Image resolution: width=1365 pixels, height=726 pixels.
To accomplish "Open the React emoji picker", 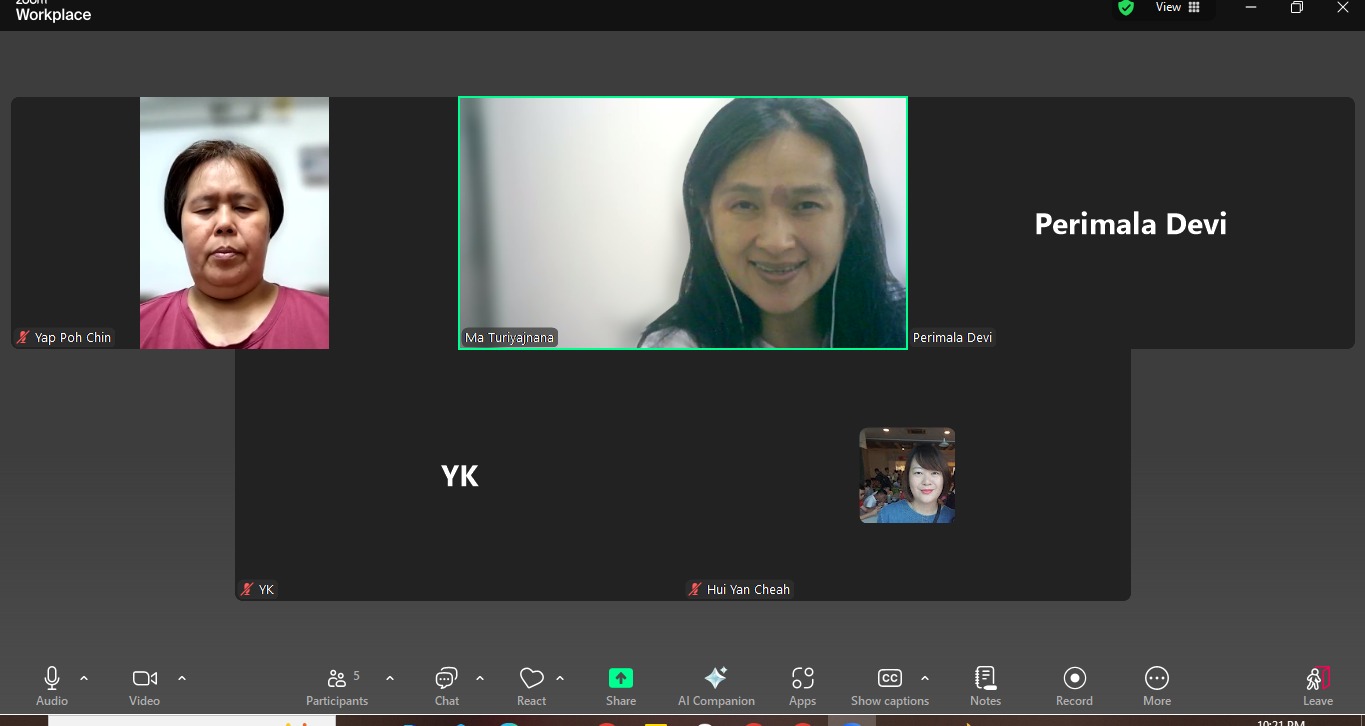I will point(531,679).
